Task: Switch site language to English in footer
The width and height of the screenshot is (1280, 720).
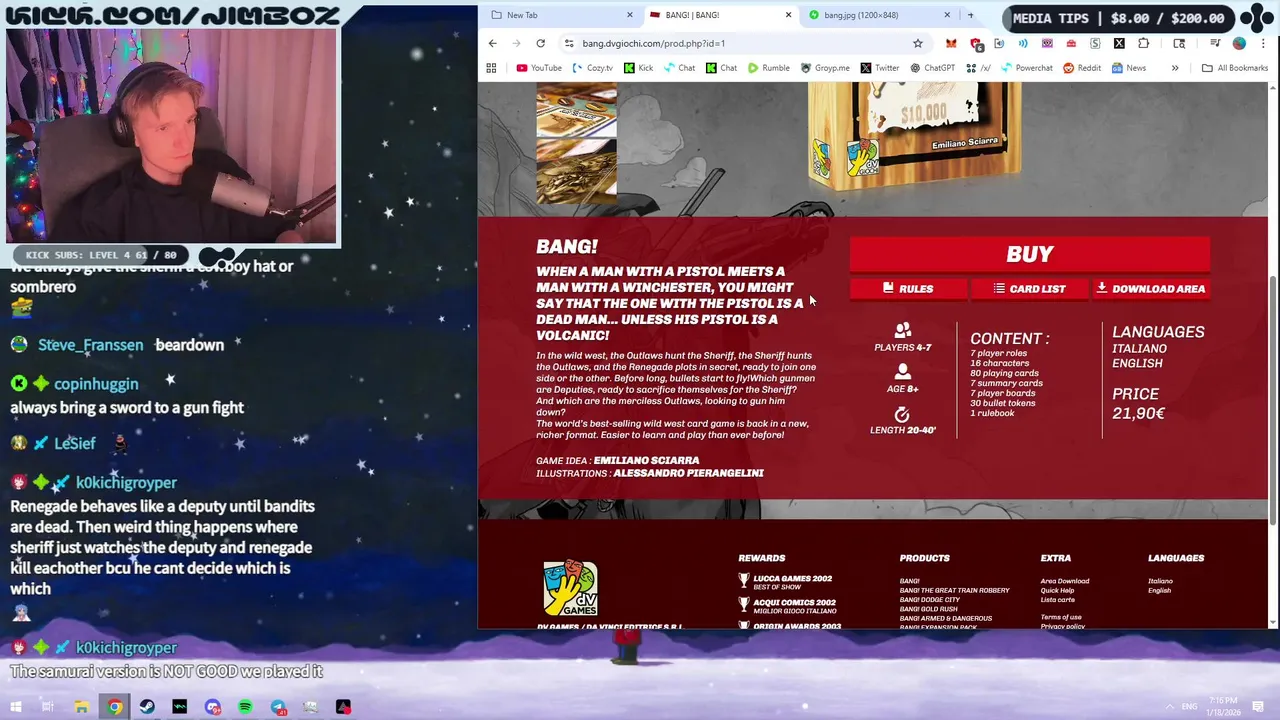Action: click(x=1159, y=590)
